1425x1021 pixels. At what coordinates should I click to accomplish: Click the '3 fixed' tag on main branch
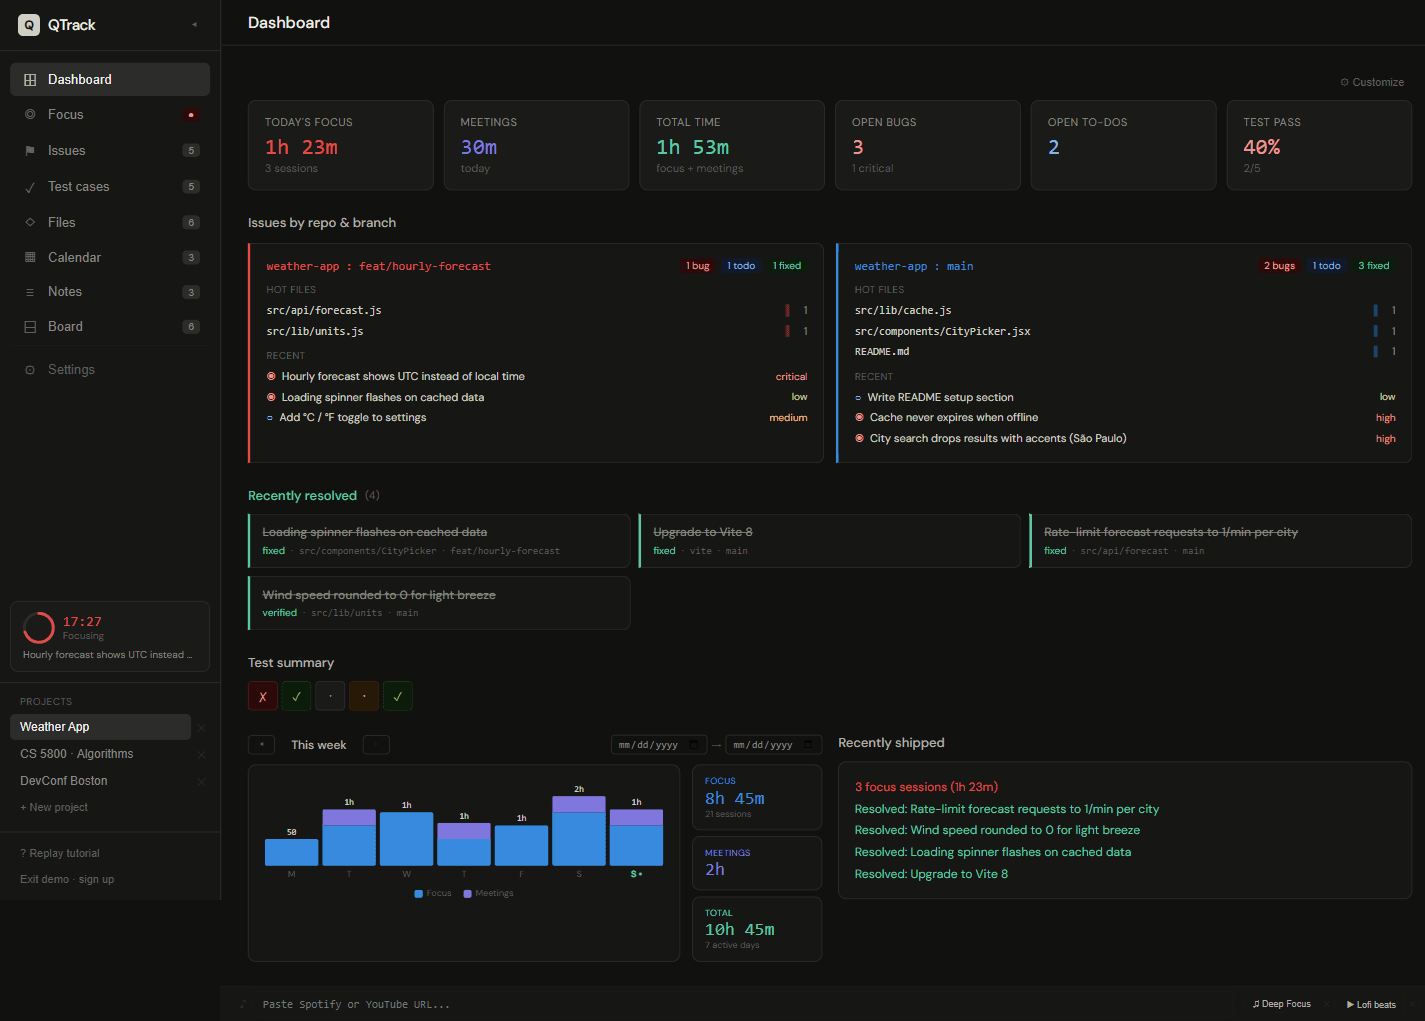[x=1374, y=266]
